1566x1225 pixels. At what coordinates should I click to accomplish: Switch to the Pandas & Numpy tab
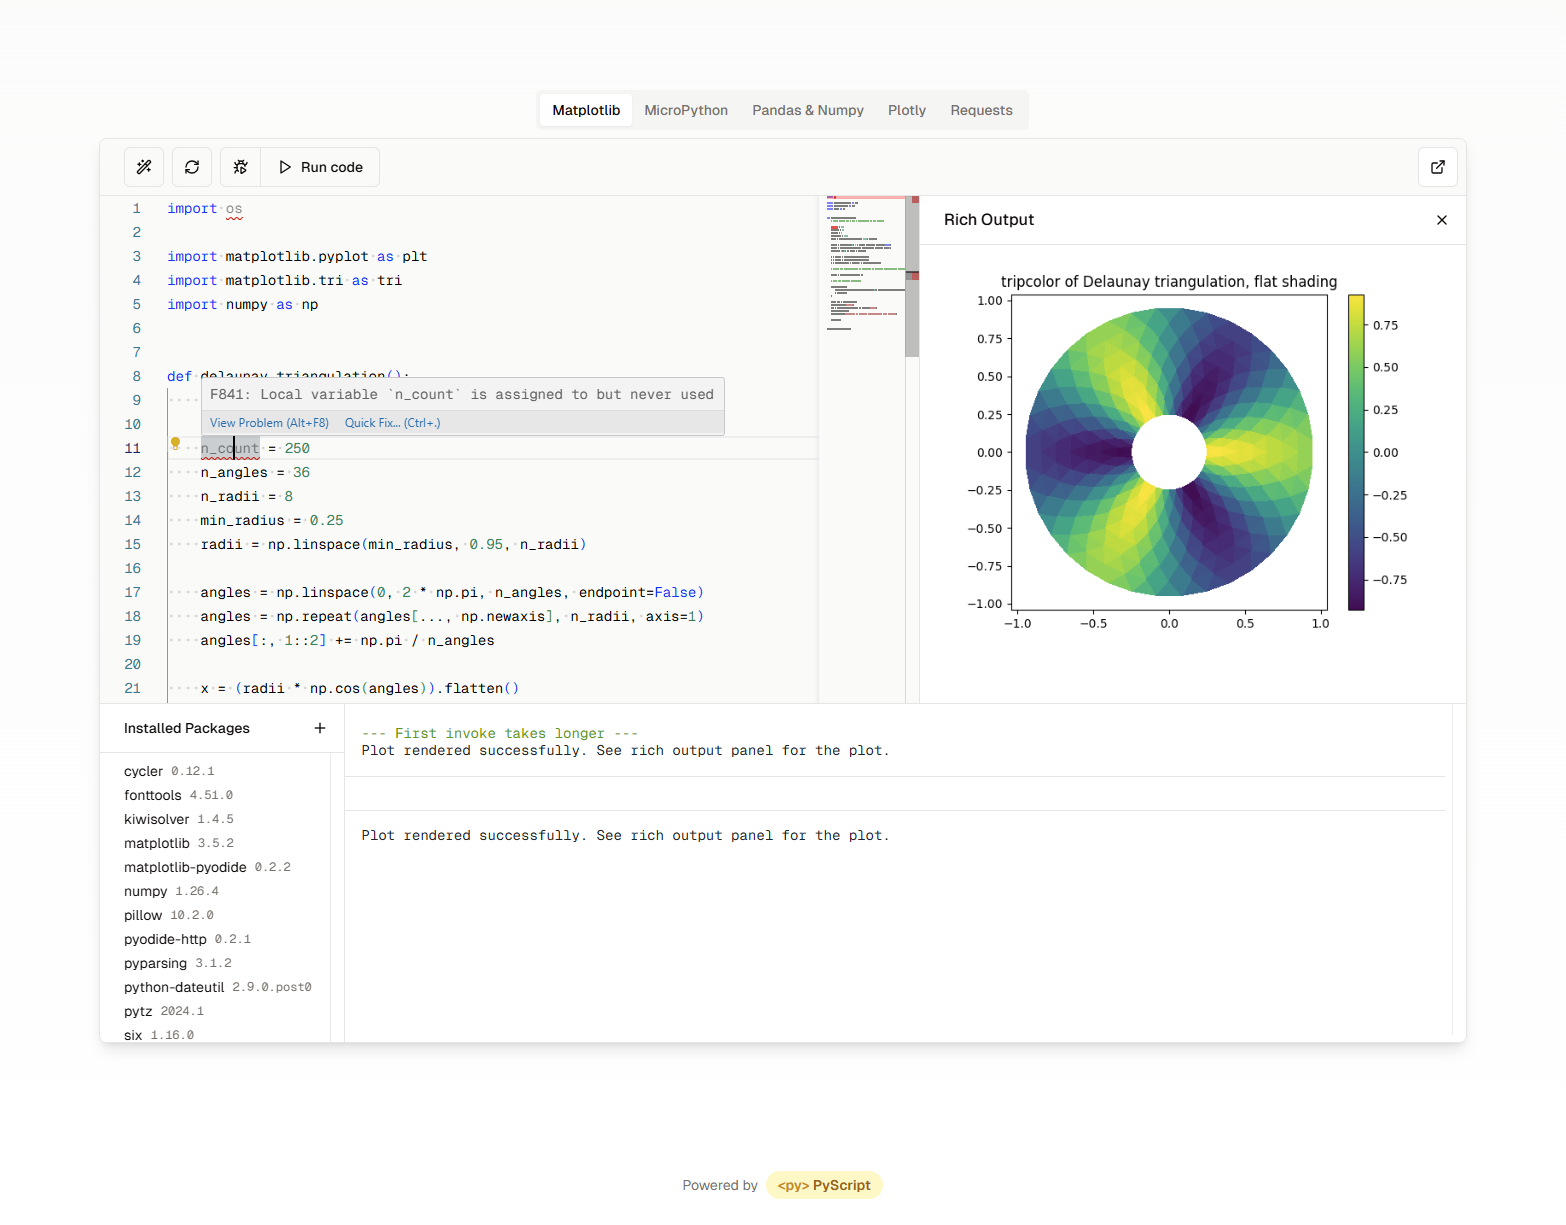coord(807,110)
